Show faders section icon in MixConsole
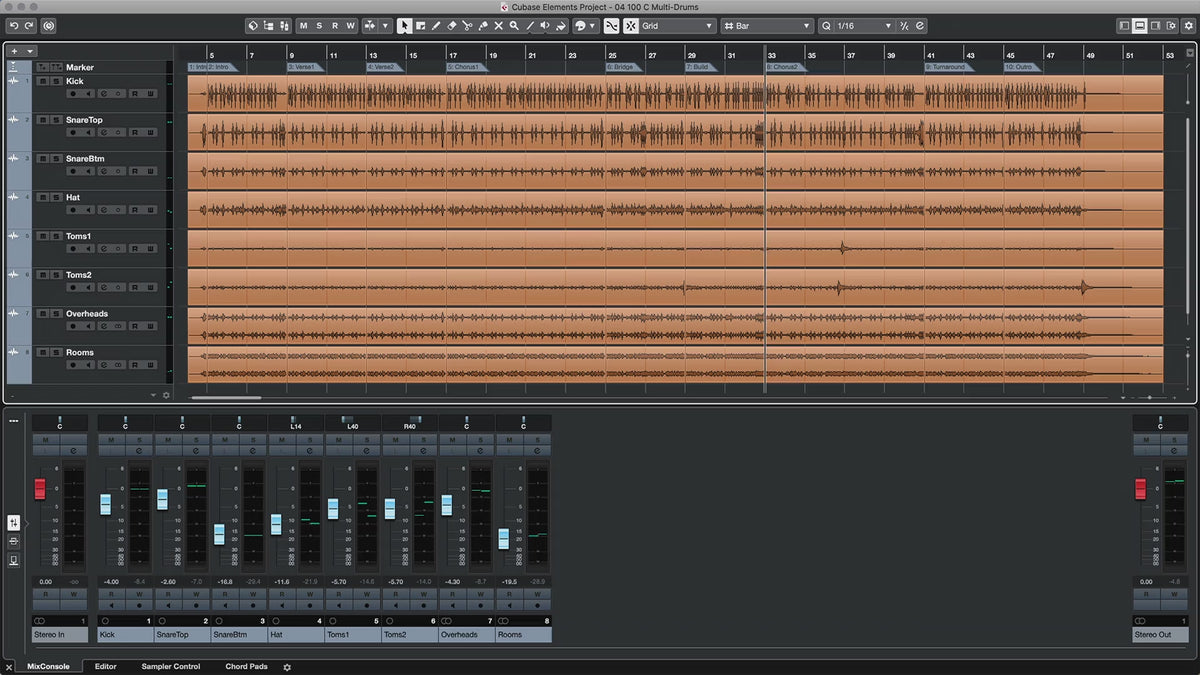1200x675 pixels. (14, 523)
